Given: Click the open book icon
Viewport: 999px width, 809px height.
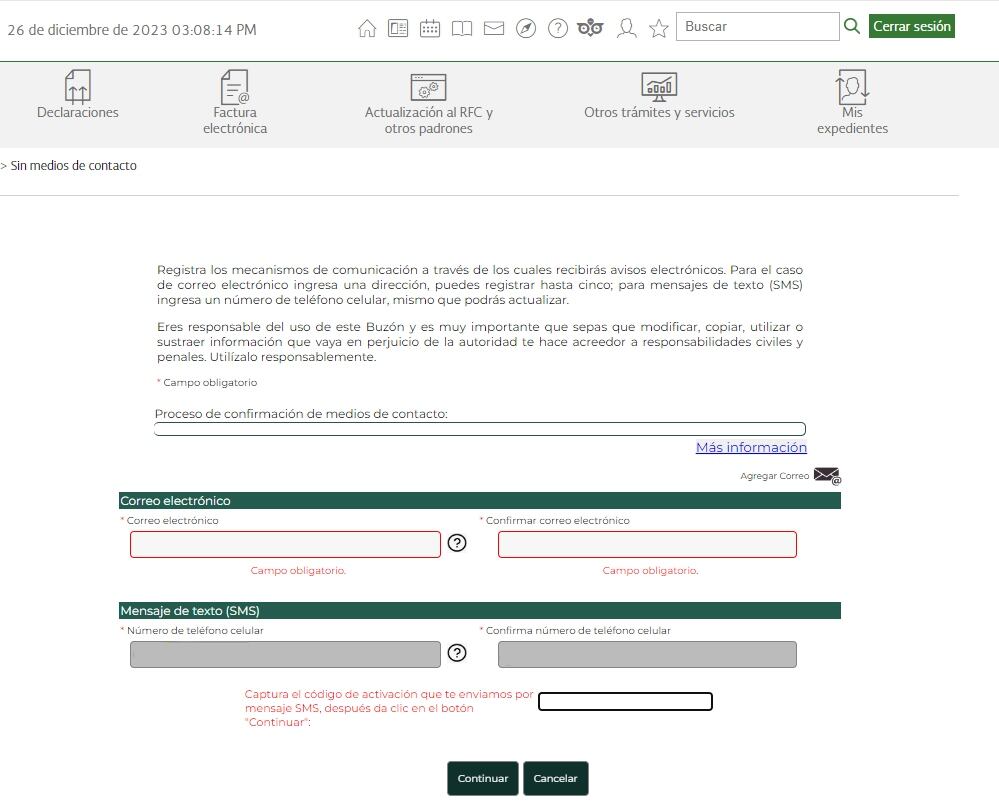Looking at the screenshot, I should coord(461,28).
